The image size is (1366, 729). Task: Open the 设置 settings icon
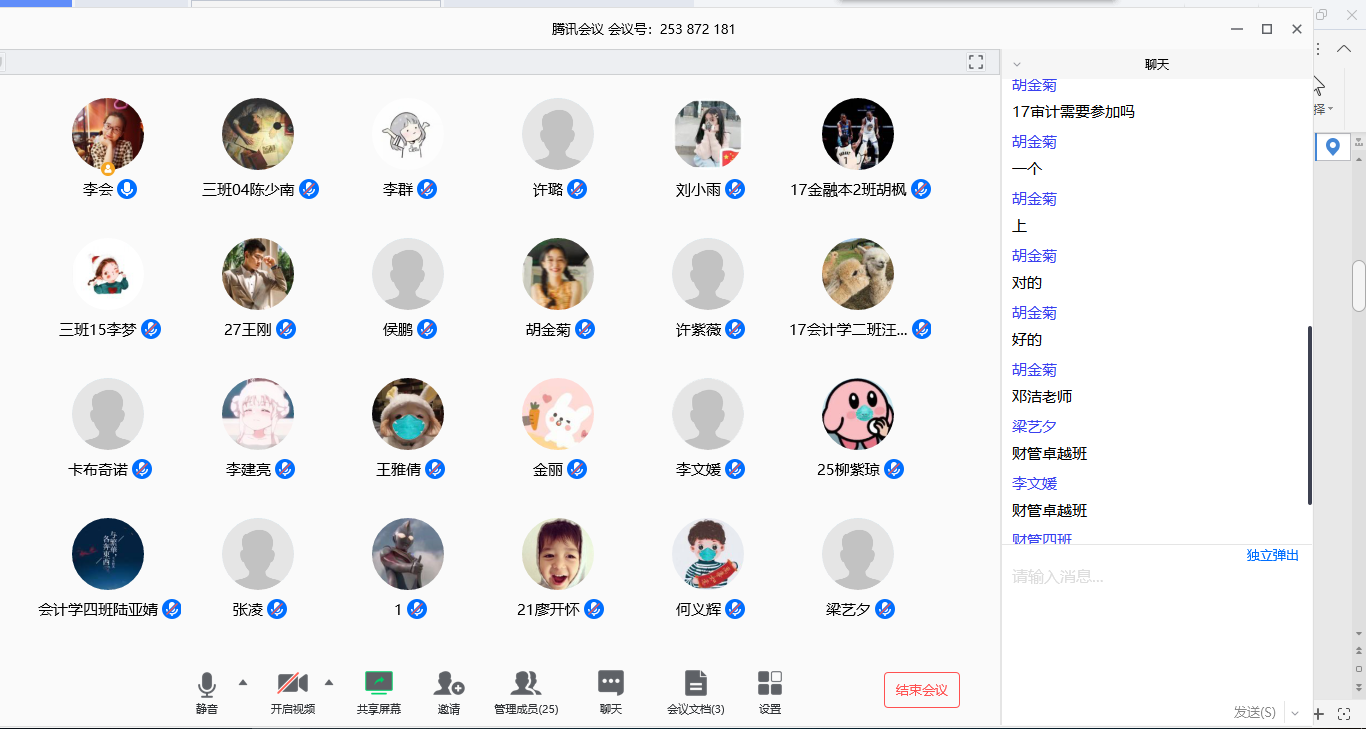(x=770, y=684)
